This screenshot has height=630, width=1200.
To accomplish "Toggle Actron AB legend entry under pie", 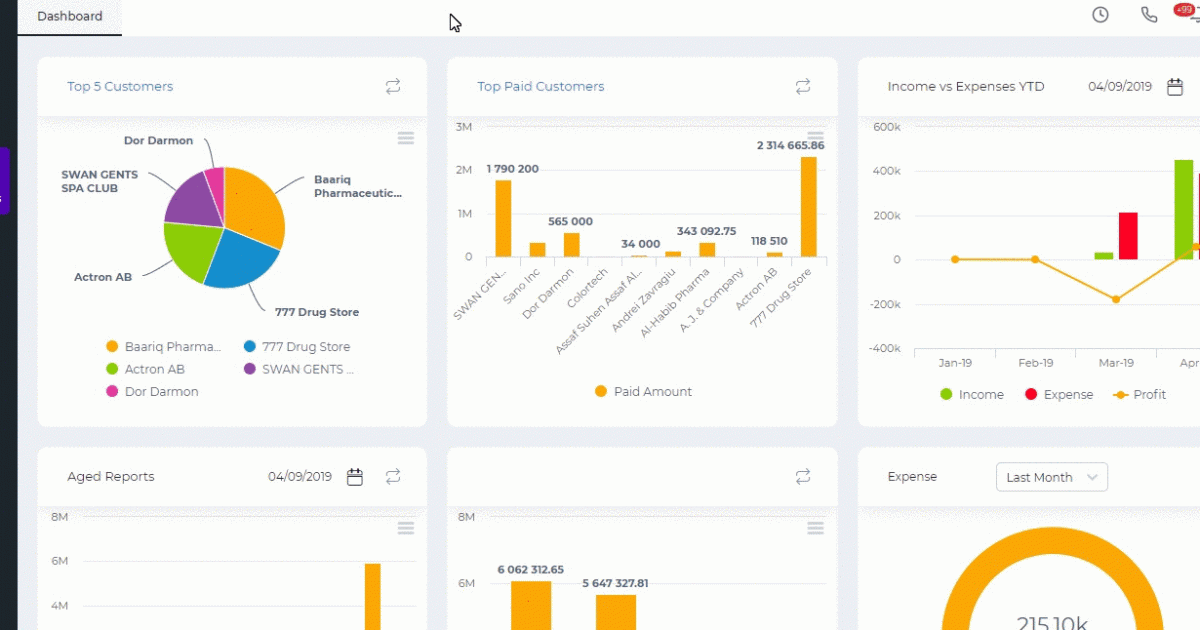I will pos(145,369).
